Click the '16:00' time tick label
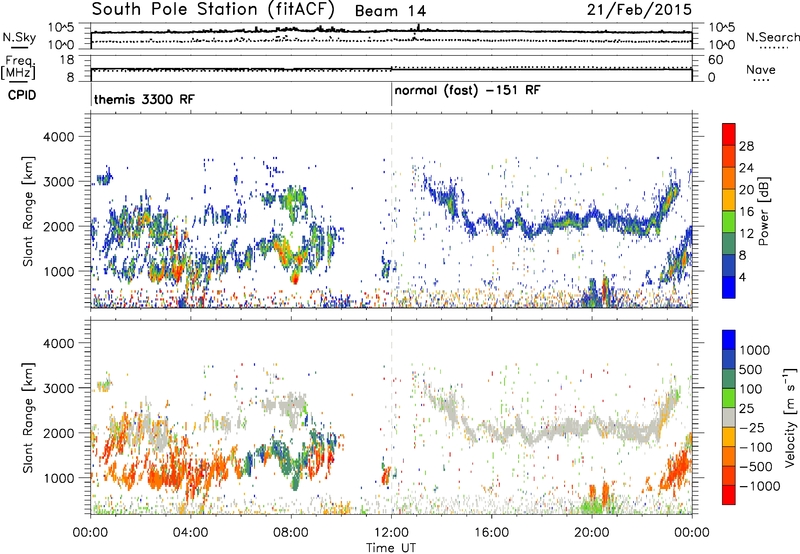Image resolution: width=800 pixels, height=554 pixels. click(491, 533)
